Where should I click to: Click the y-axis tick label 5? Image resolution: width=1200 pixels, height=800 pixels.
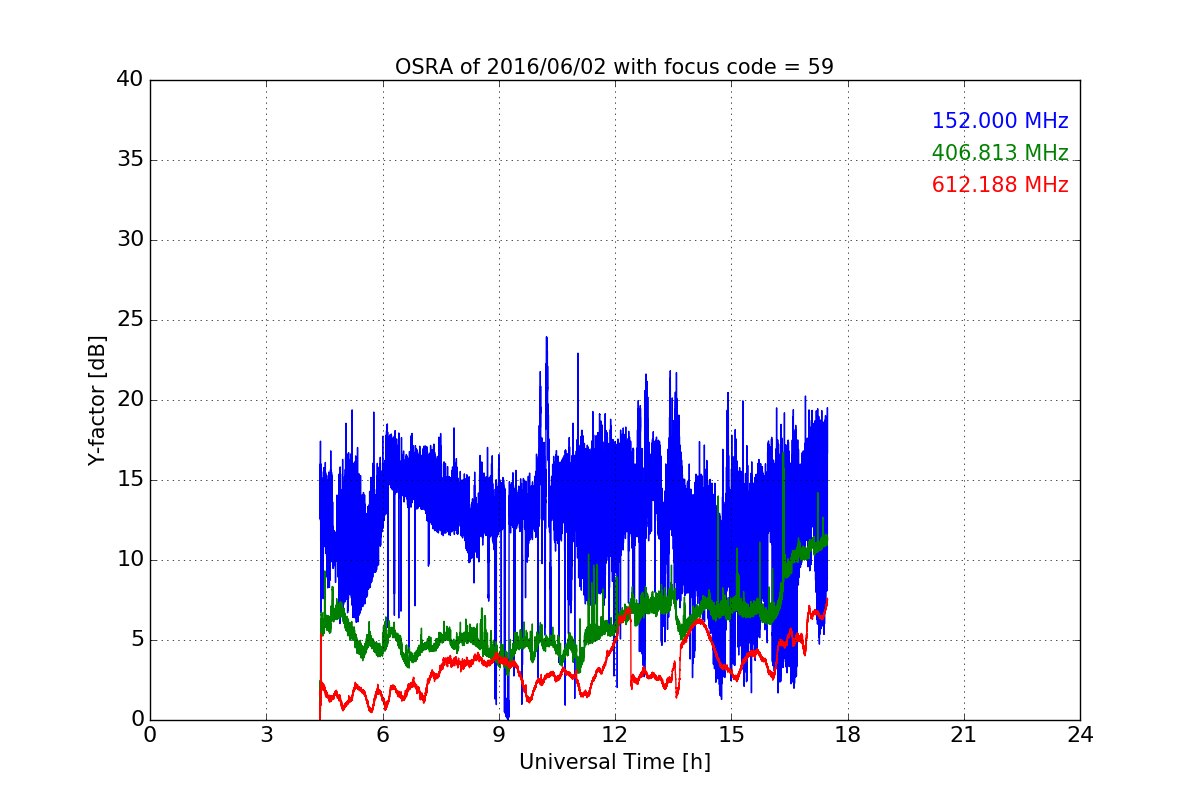coord(137,640)
